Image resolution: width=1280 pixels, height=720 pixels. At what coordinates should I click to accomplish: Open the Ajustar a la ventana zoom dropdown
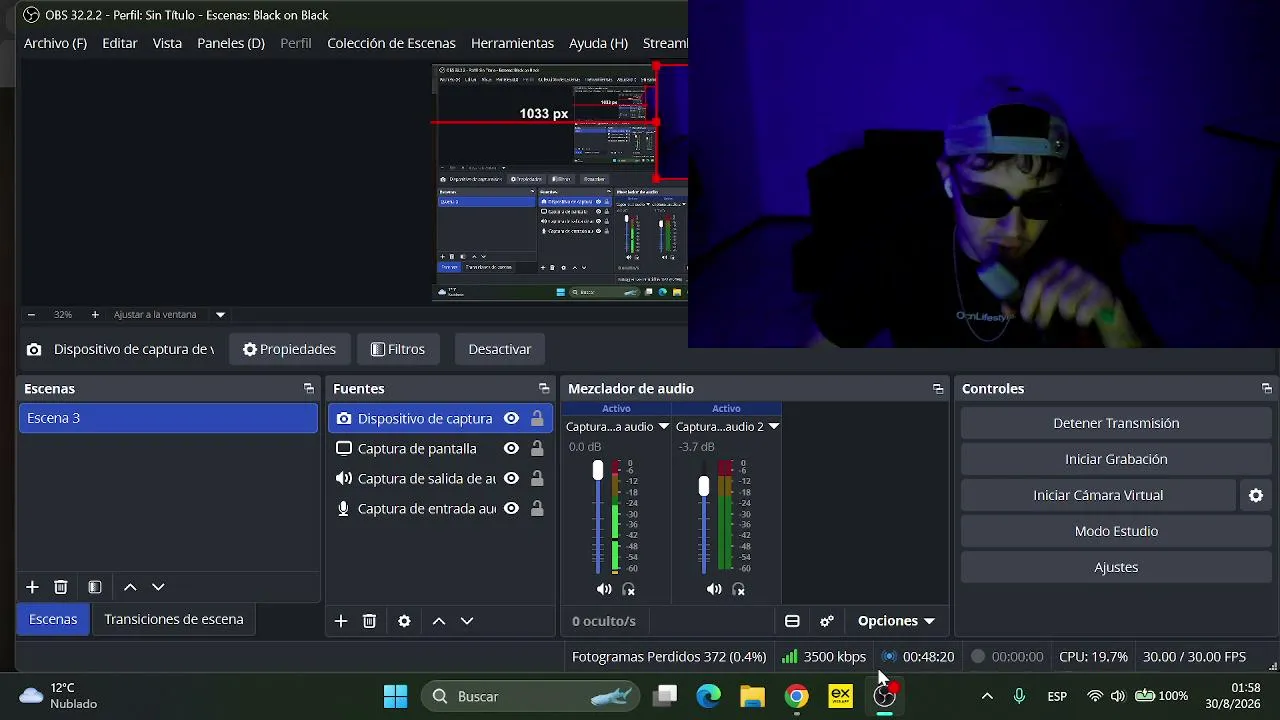[x=220, y=314]
